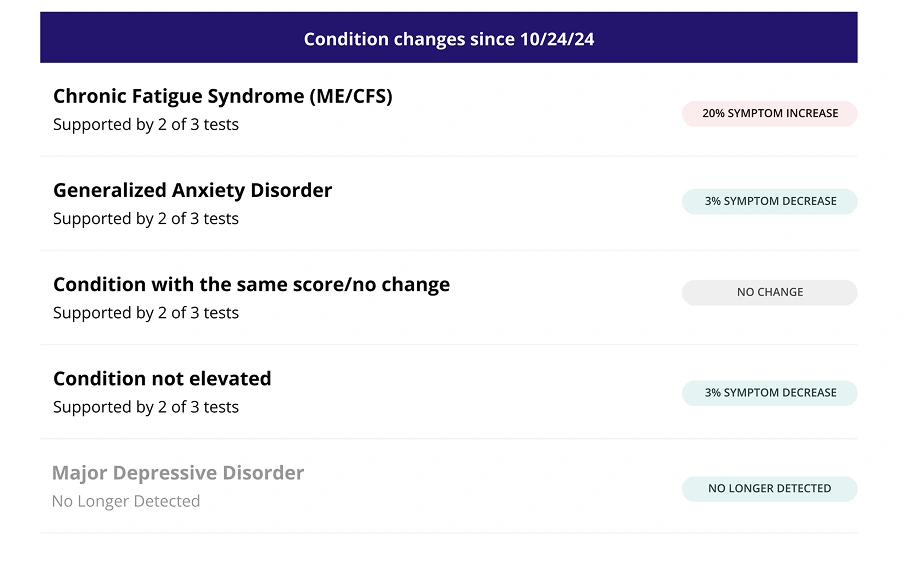Open the 'Condition not elevated' title
This screenshot has height=582, width=904.
(x=162, y=378)
